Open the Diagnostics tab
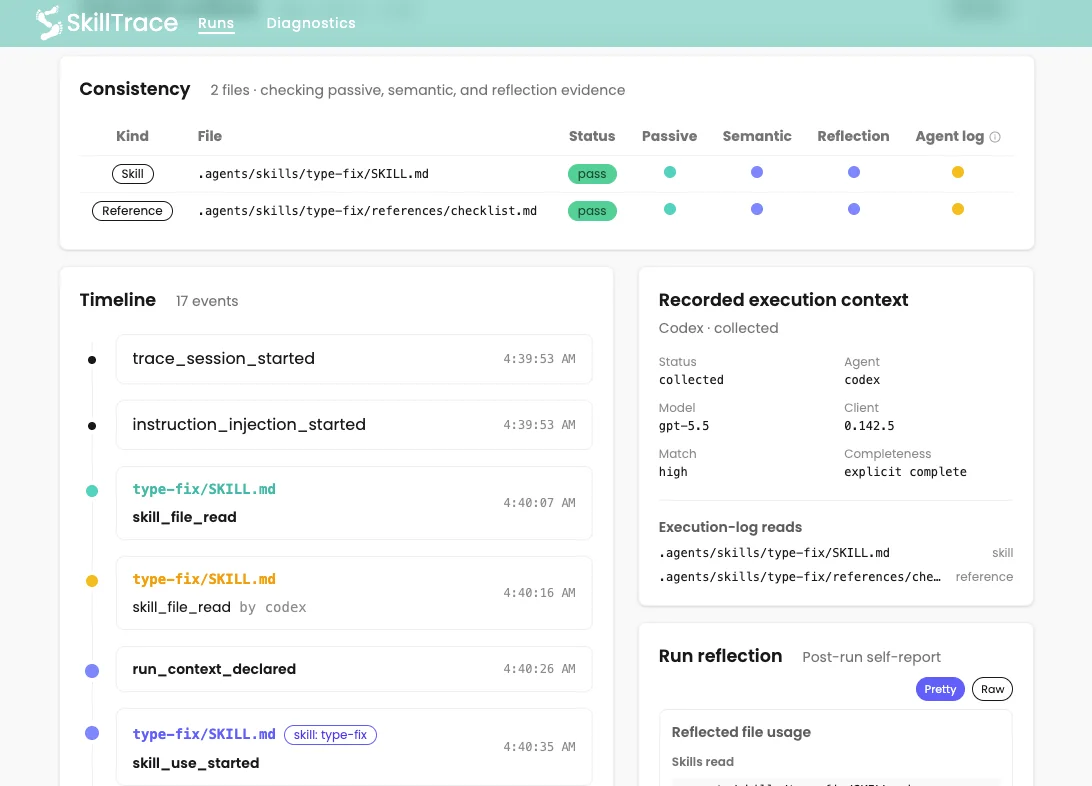1092x786 pixels. [x=311, y=23]
